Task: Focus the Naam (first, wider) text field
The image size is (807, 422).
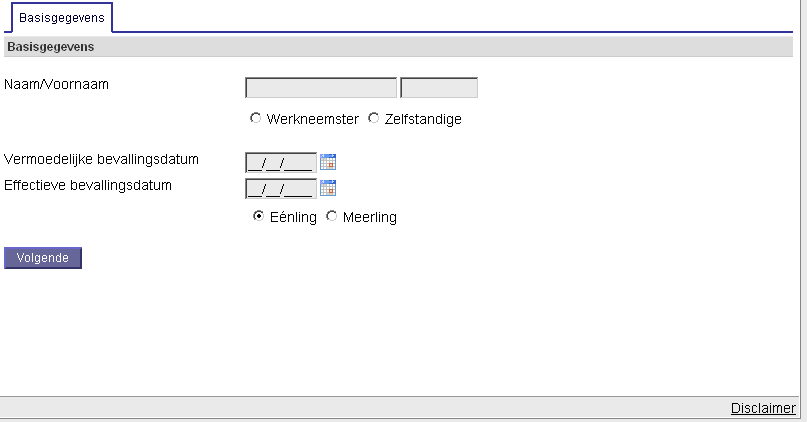Action: [x=321, y=87]
